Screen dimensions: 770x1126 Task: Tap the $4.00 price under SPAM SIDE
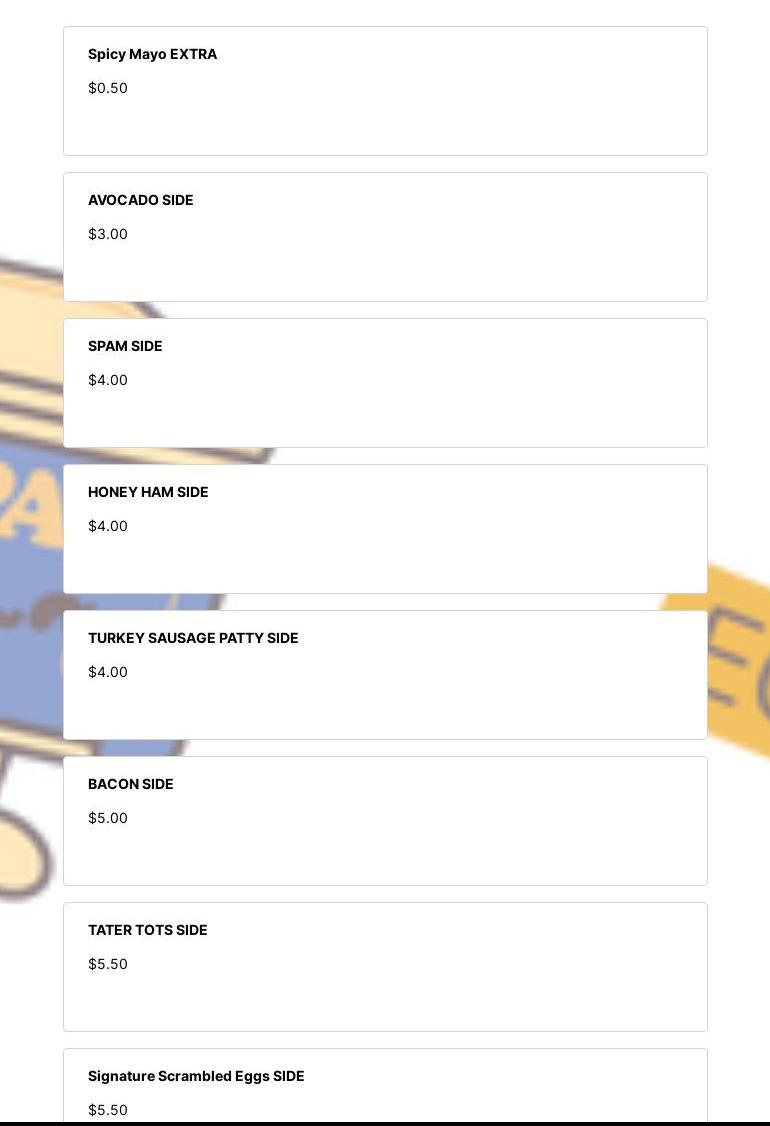(108, 381)
